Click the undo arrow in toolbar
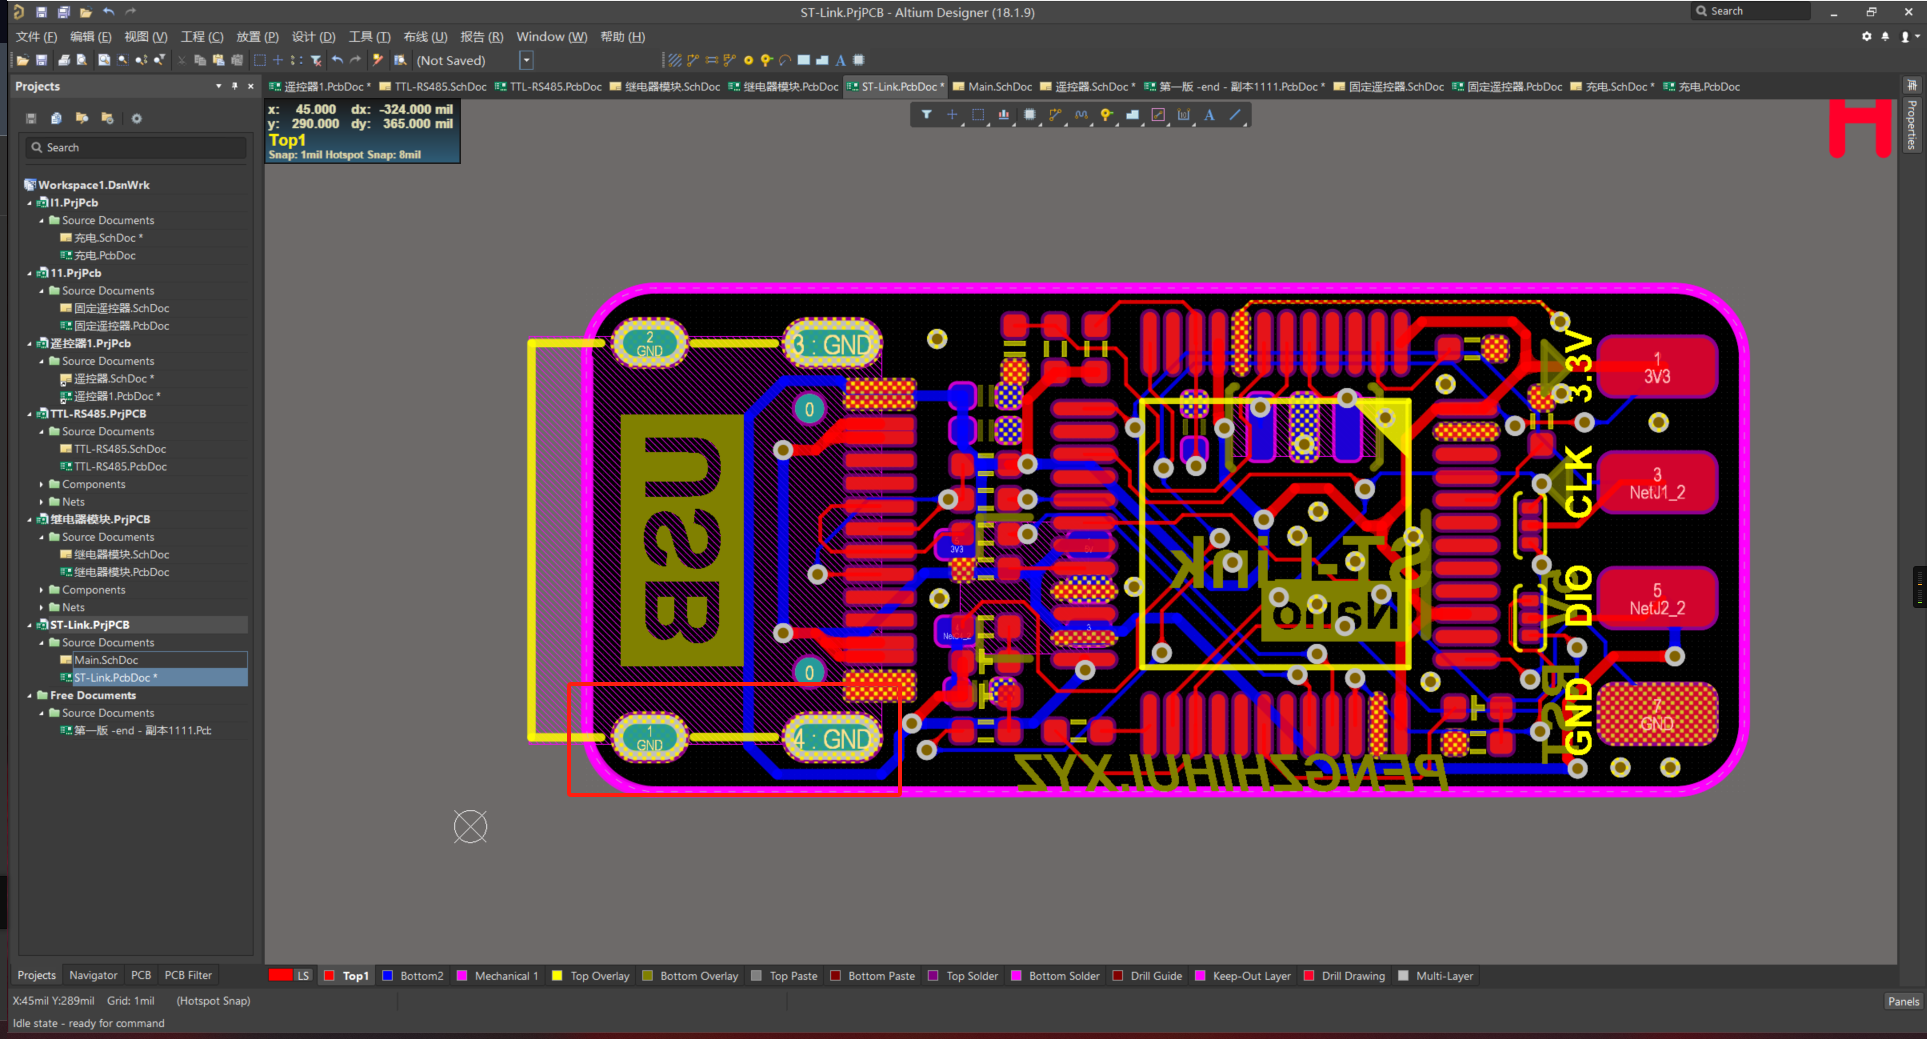The width and height of the screenshot is (1927, 1039). tap(337, 61)
